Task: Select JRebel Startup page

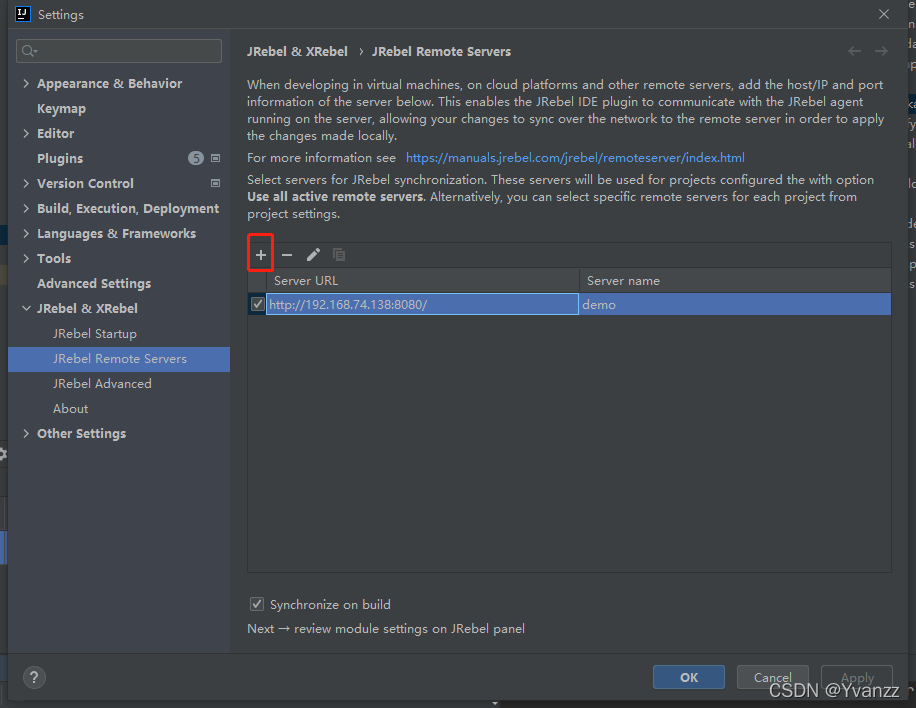Action: click(95, 334)
